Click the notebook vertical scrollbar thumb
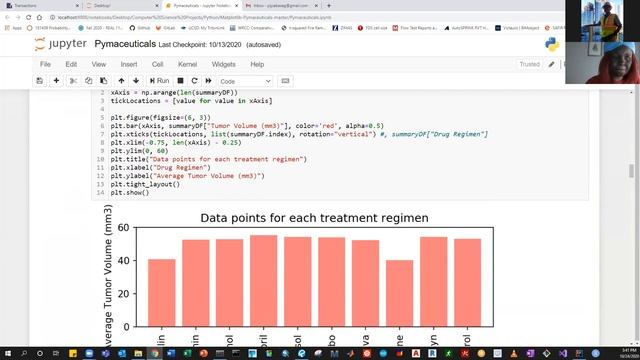Screen dimensions: 640x360 point(631,171)
